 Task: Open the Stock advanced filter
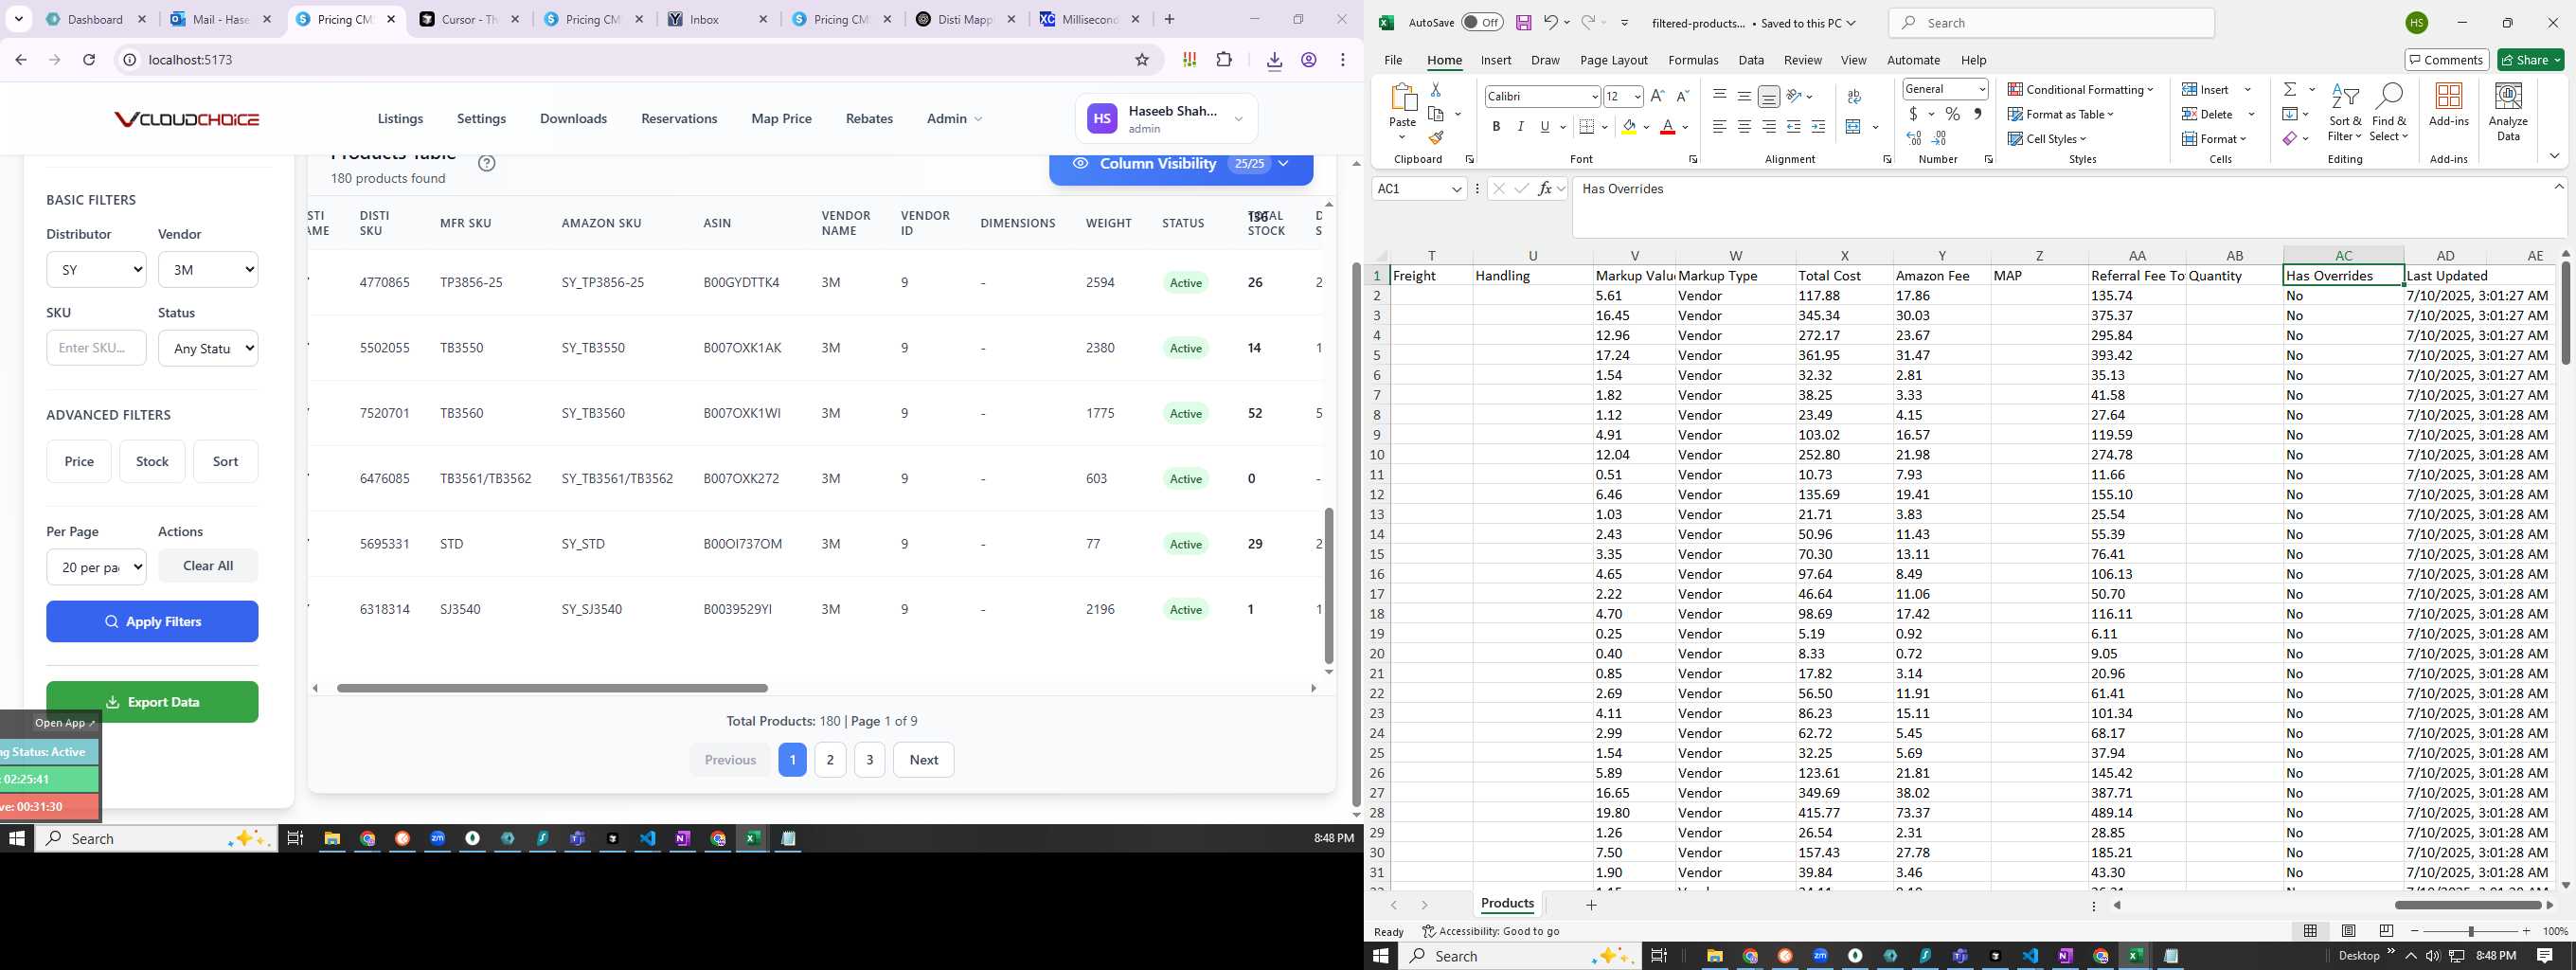(x=152, y=461)
